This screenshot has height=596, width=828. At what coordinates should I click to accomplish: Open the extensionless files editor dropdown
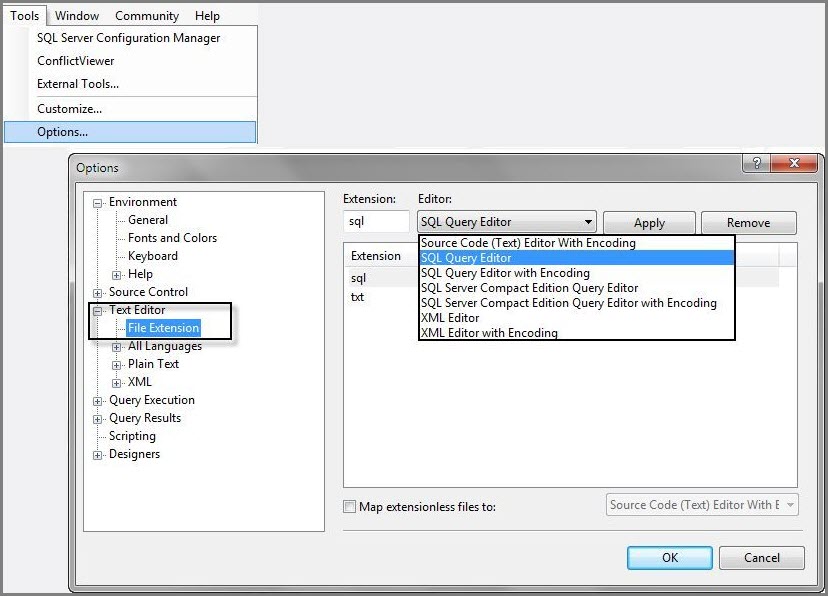tap(702, 505)
